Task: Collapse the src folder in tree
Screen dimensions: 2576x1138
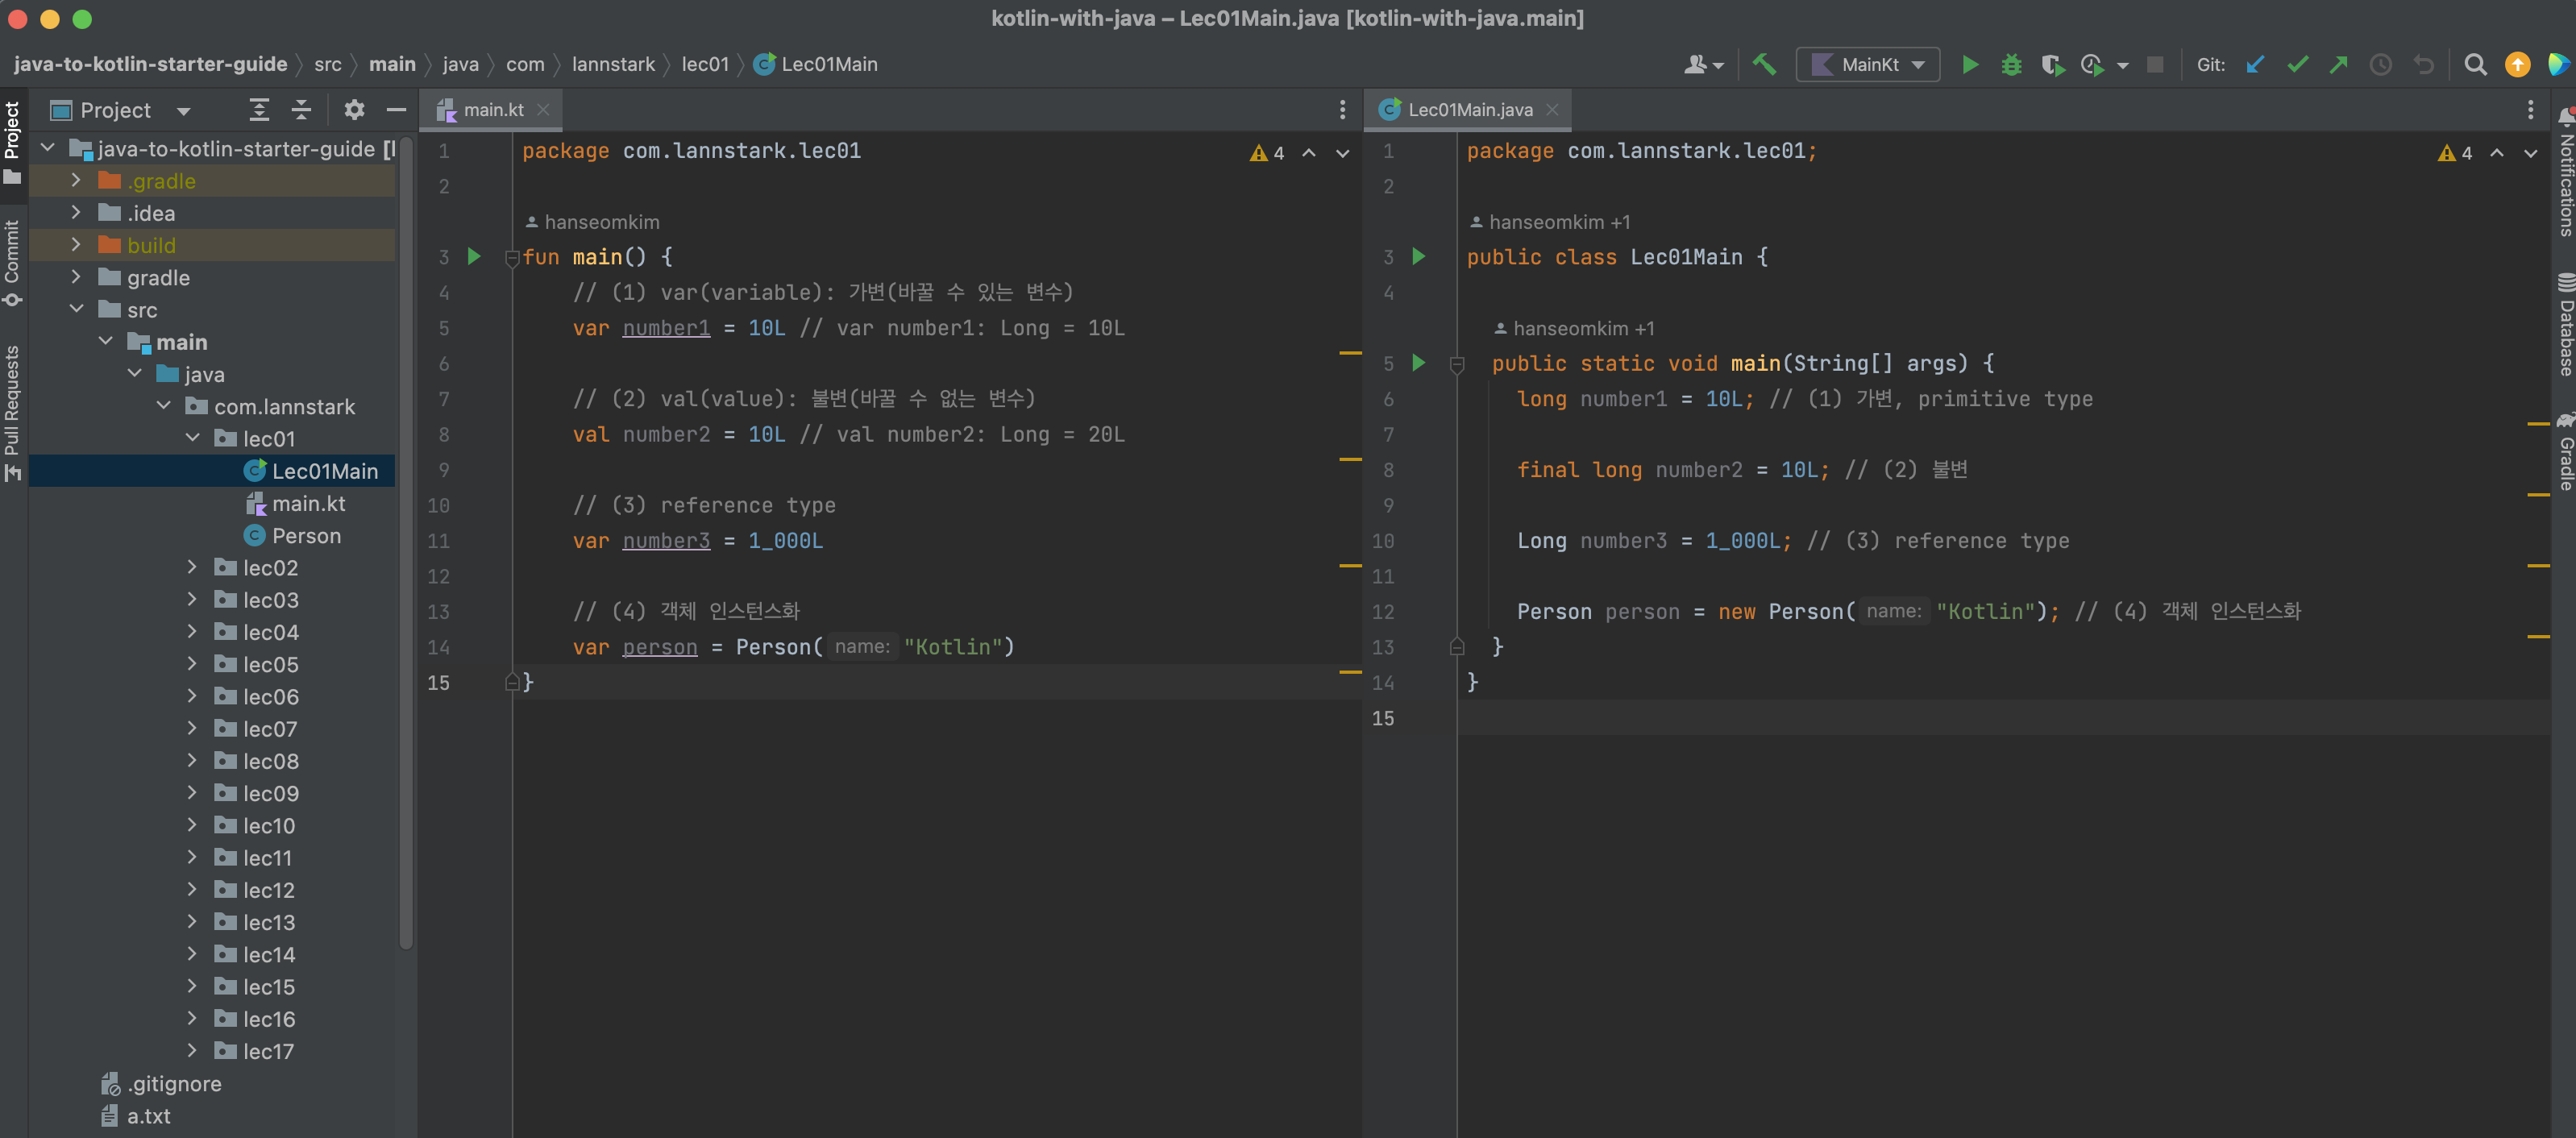Action: [x=76, y=310]
